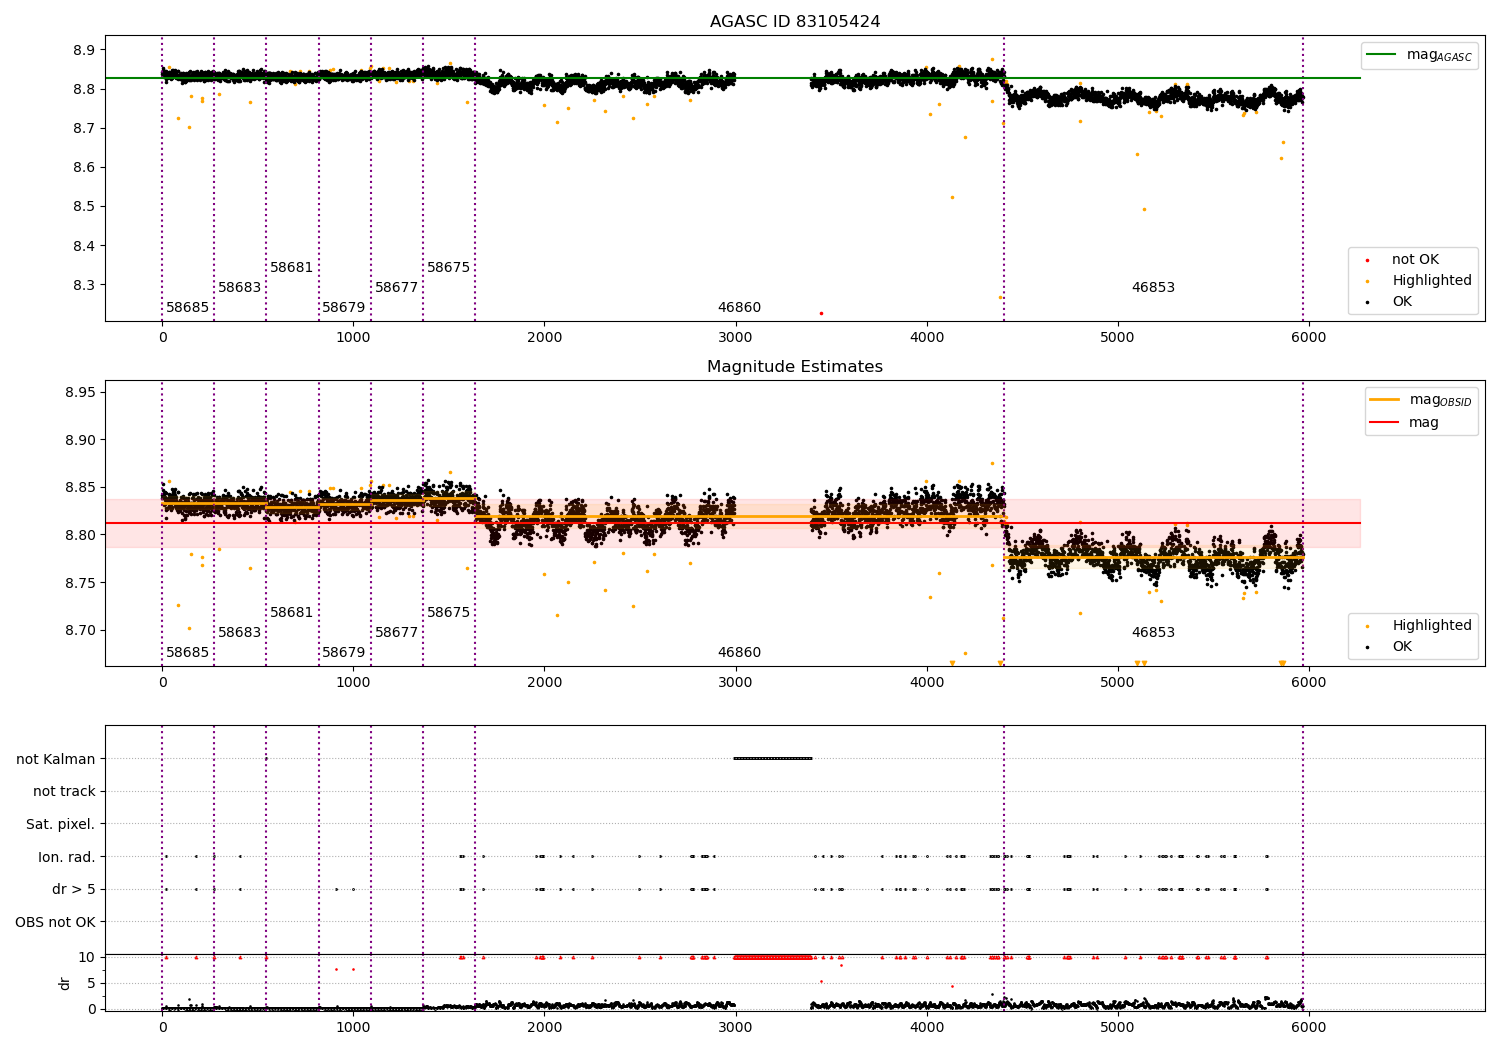Screen dimensions: 1500x1050
Task: Click the 3000 x-tick in top plot
Action: 735,338
